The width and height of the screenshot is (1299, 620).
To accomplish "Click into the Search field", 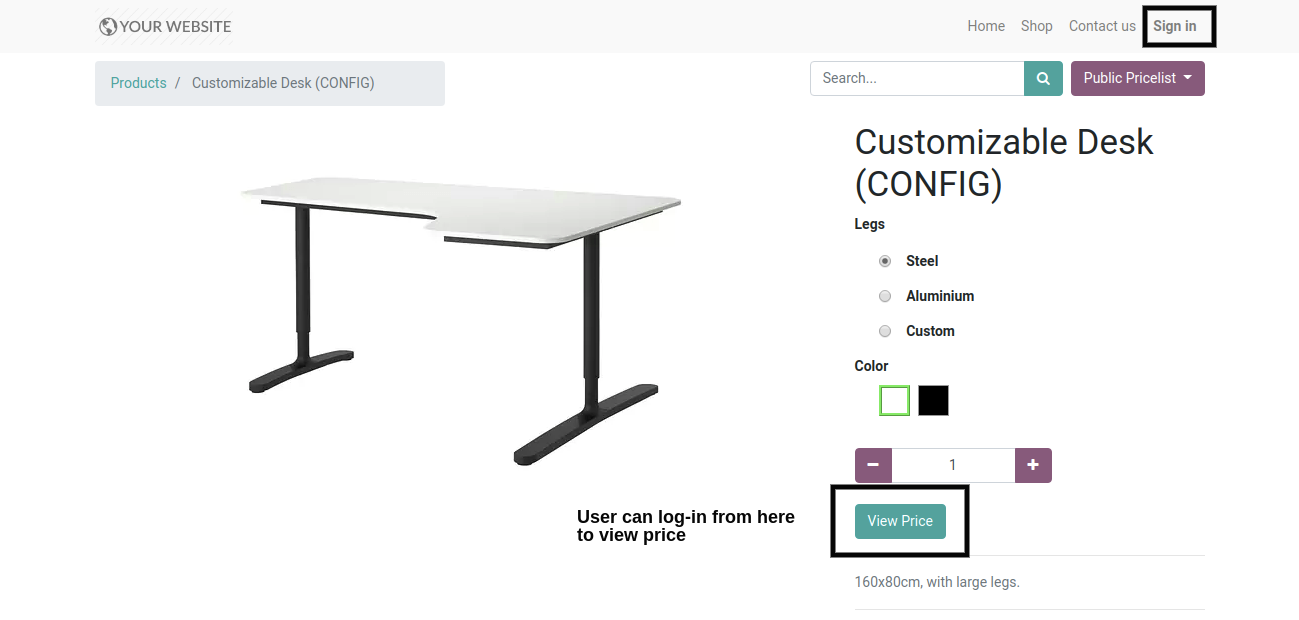I will pos(916,79).
